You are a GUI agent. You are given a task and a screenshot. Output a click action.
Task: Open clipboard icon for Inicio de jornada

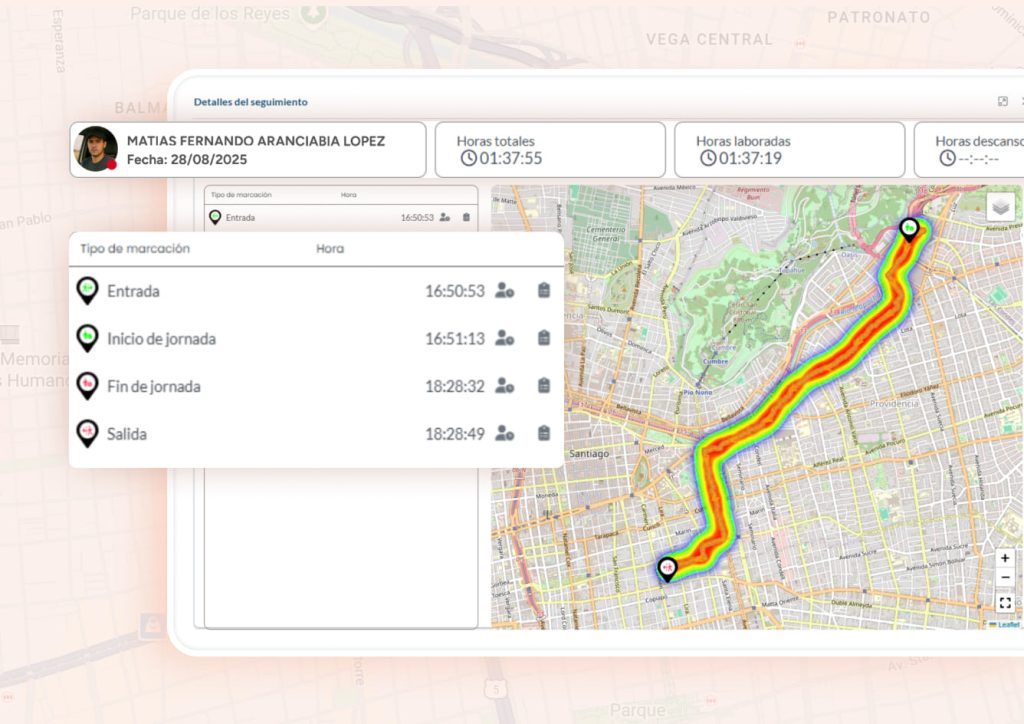point(544,339)
